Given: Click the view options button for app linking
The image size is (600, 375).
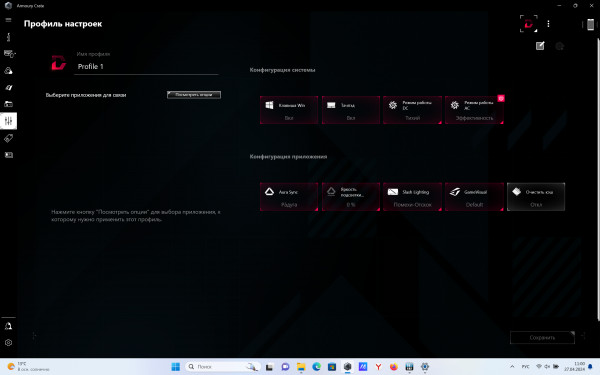Looking at the screenshot, I should [194, 95].
